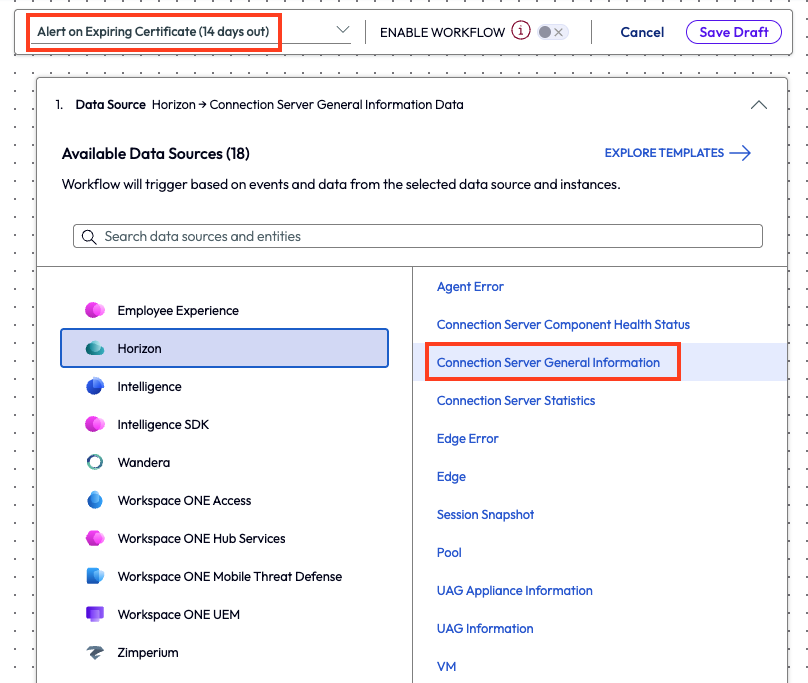Image resolution: width=808 pixels, height=683 pixels.
Task: Click Save Draft button
Action: 733,32
